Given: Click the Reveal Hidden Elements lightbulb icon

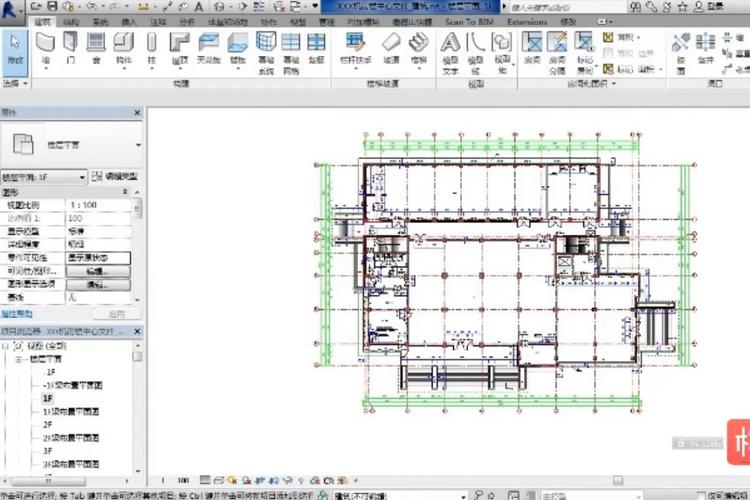Looking at the screenshot, I should [301, 480].
